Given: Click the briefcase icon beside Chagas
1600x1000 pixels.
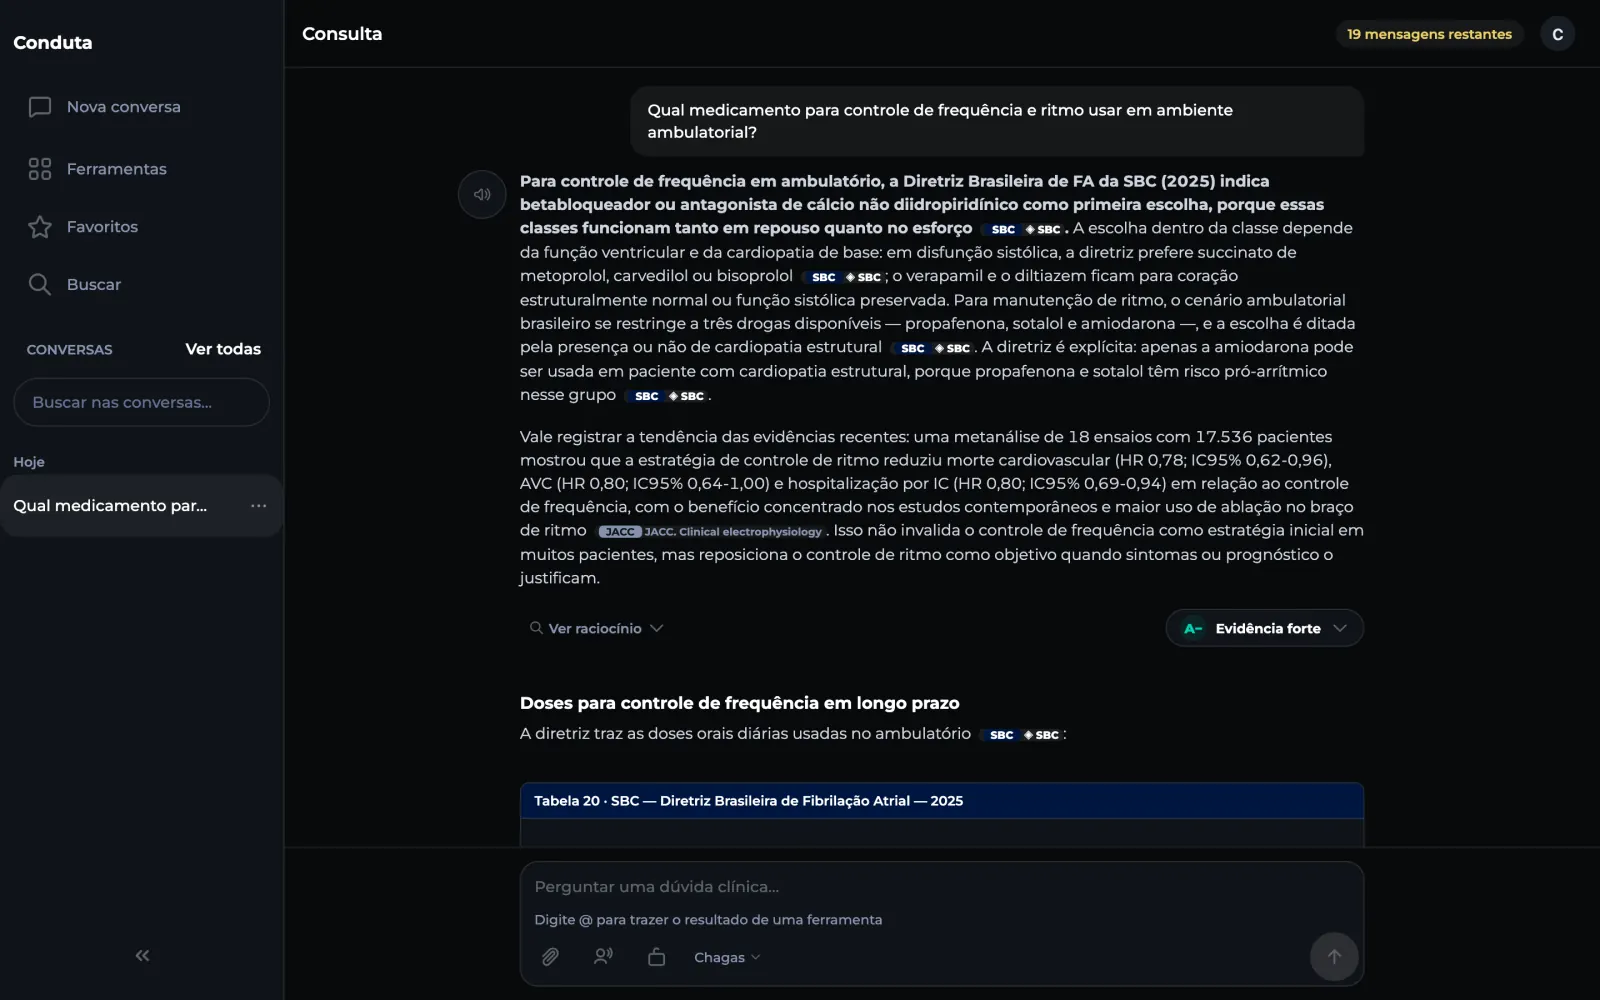Looking at the screenshot, I should (x=656, y=957).
